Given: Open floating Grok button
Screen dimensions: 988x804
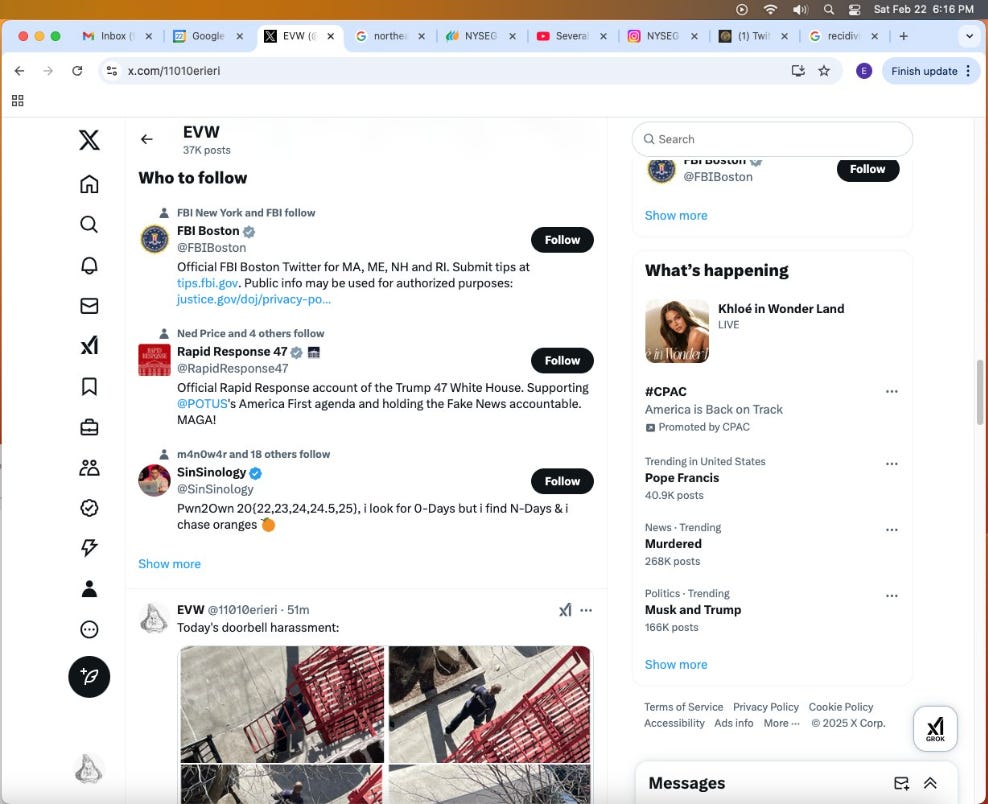Looking at the screenshot, I should click(935, 729).
